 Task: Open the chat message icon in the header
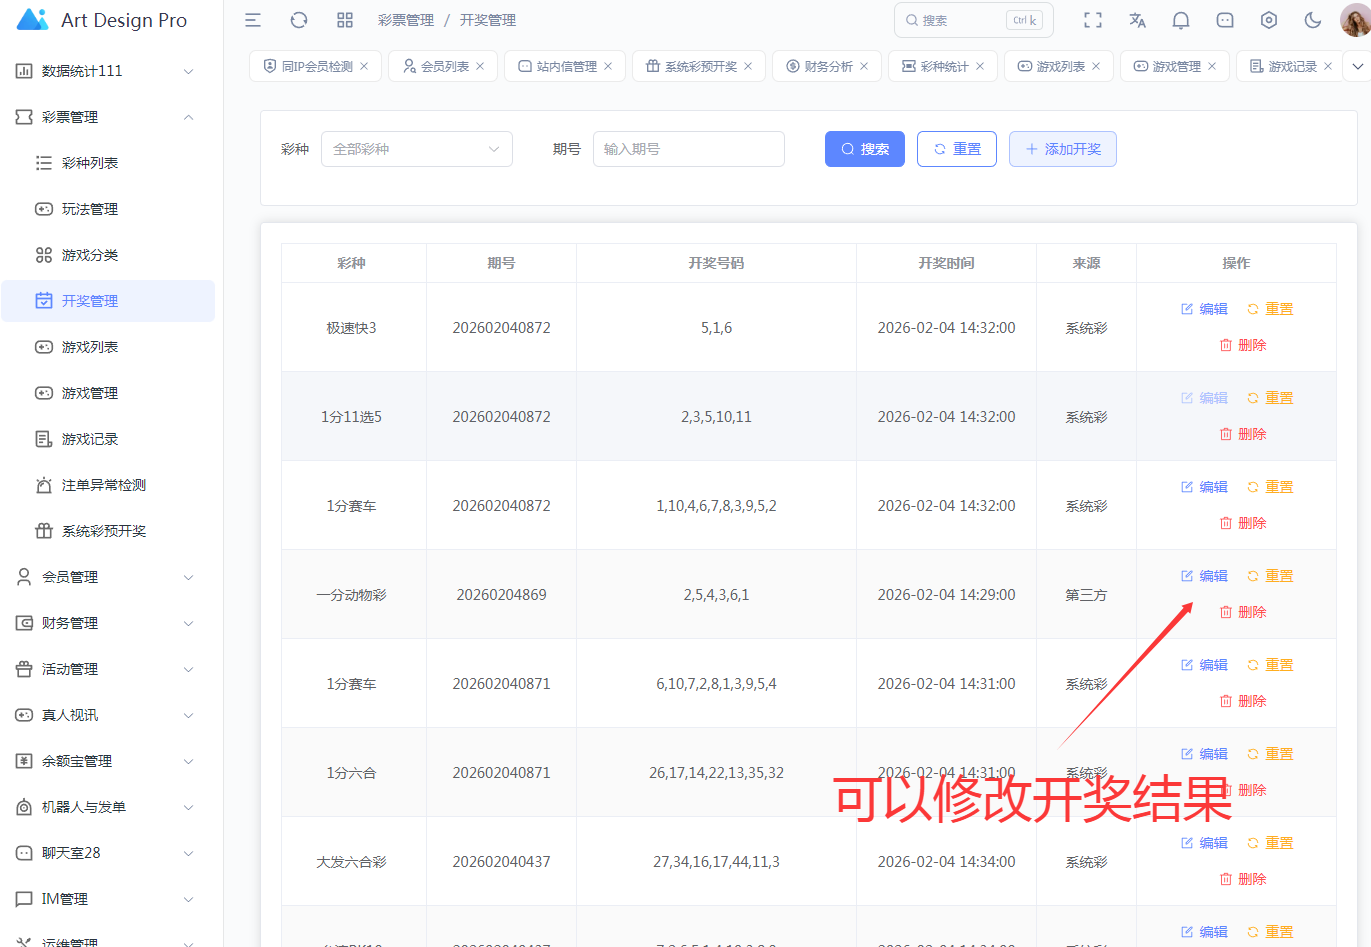point(1225,20)
